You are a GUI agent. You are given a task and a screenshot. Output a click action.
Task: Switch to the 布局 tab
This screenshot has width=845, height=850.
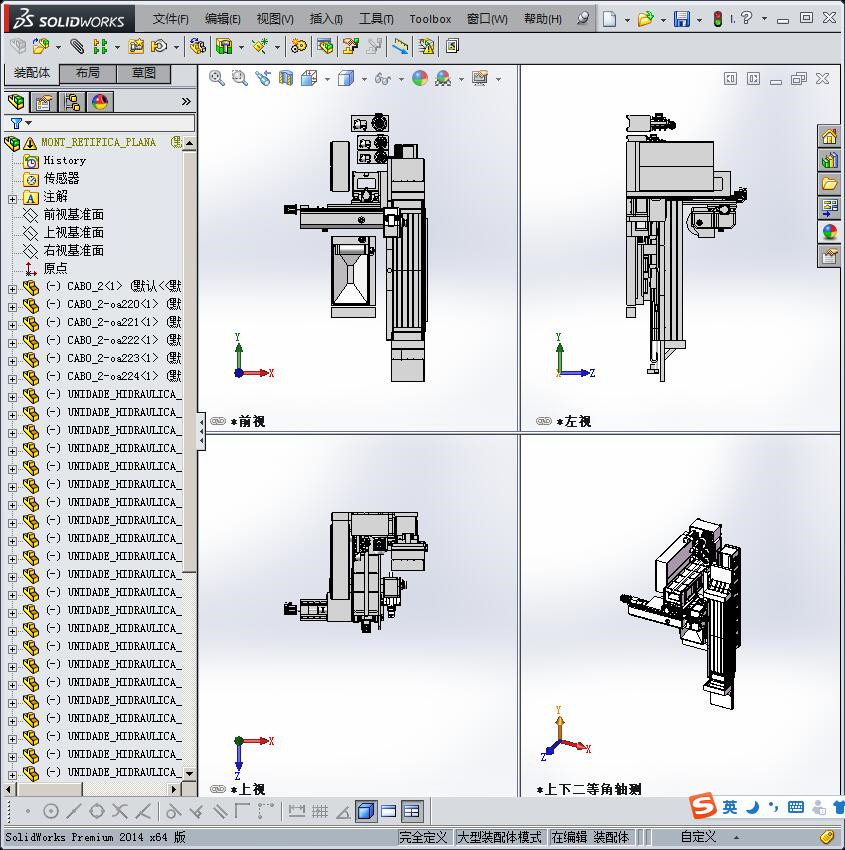(x=87, y=73)
